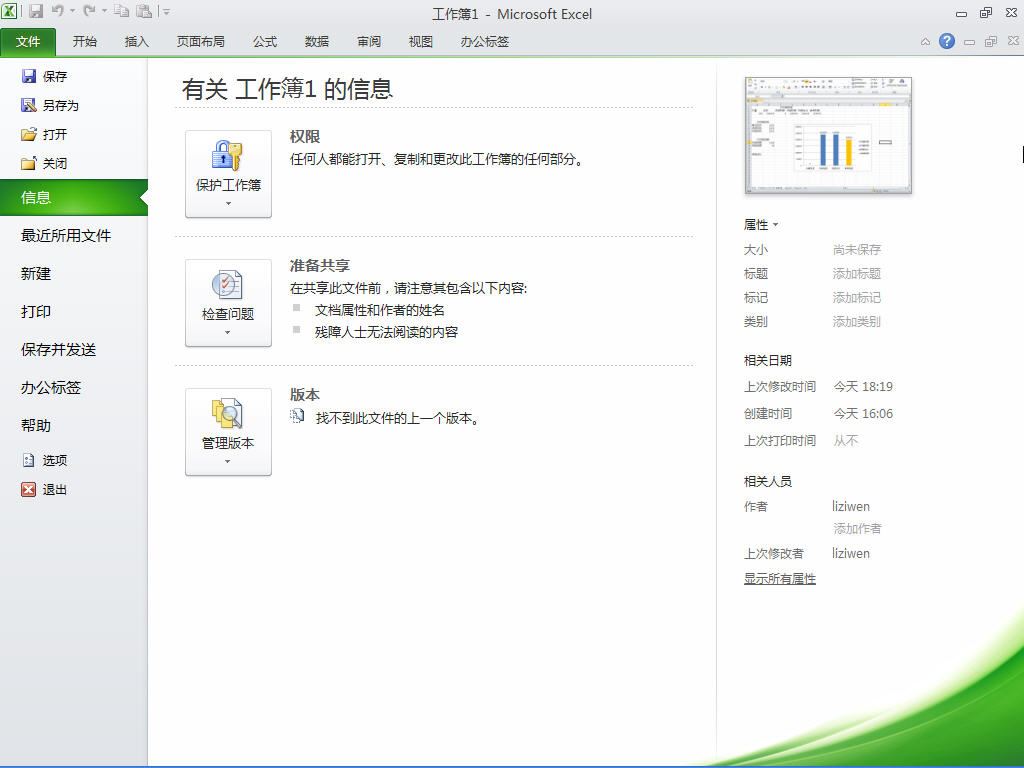1024x768 pixels.
Task: Switch to the 办公标签 ribbon tab
Action: [485, 42]
